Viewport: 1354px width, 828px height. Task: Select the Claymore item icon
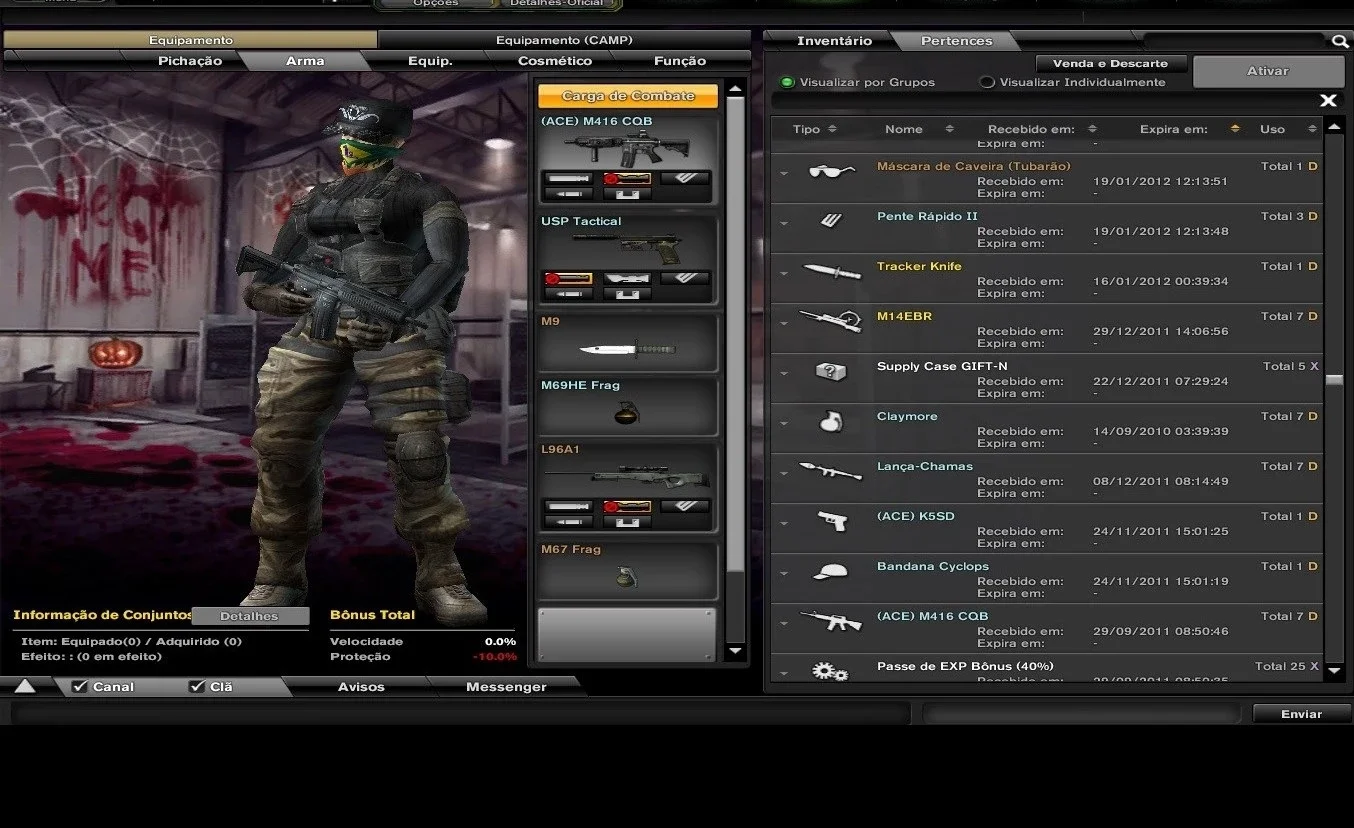click(831, 421)
